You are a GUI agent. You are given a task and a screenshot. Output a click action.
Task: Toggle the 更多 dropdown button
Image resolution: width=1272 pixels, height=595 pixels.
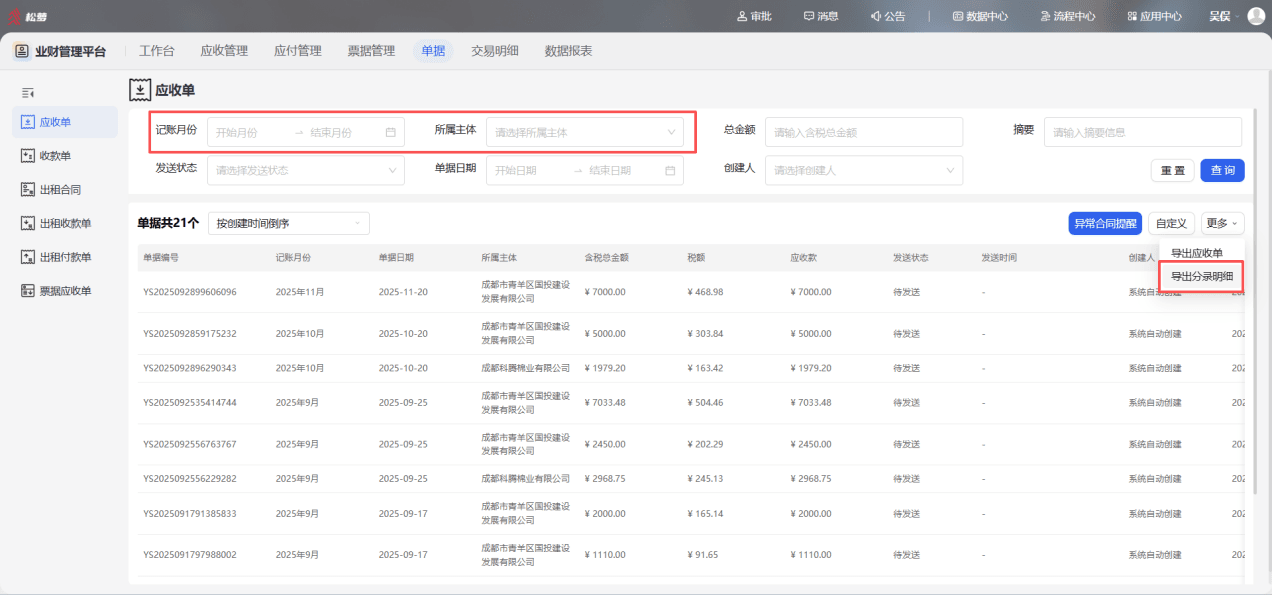click(1223, 223)
